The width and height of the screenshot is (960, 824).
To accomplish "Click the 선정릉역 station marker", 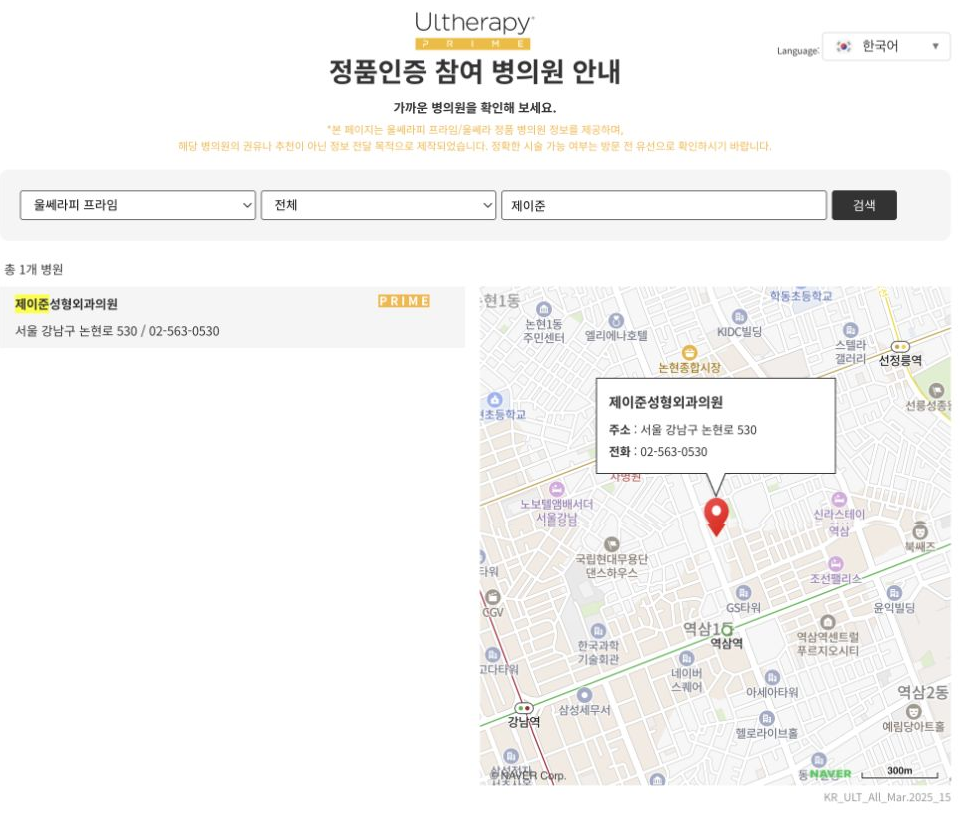I will [x=900, y=346].
